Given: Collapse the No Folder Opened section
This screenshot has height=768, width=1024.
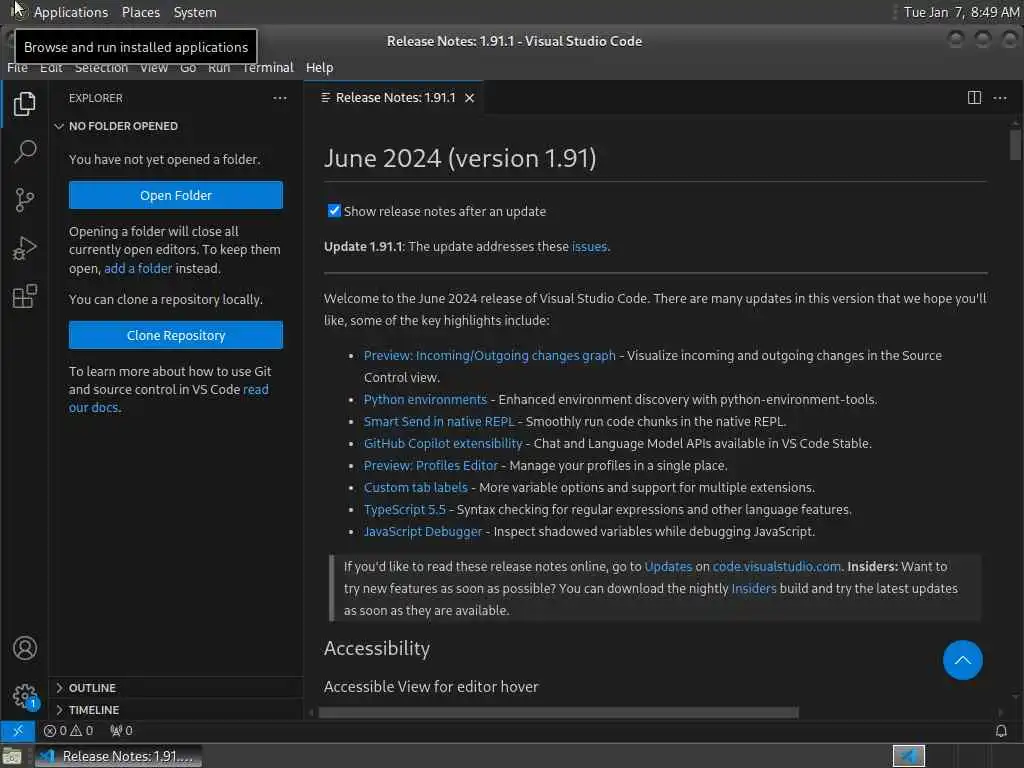Looking at the screenshot, I should pyautogui.click(x=175, y=126).
